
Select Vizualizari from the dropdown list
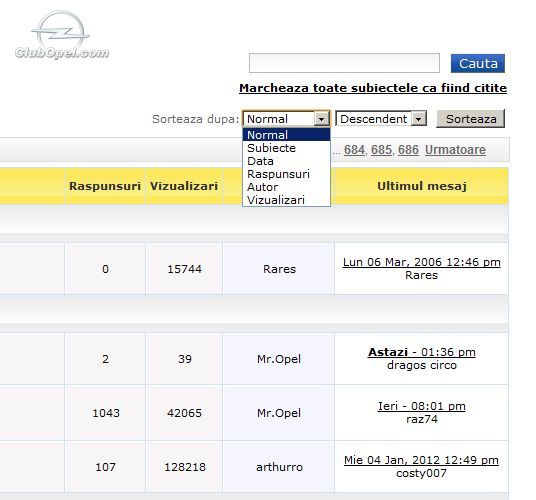point(286,200)
